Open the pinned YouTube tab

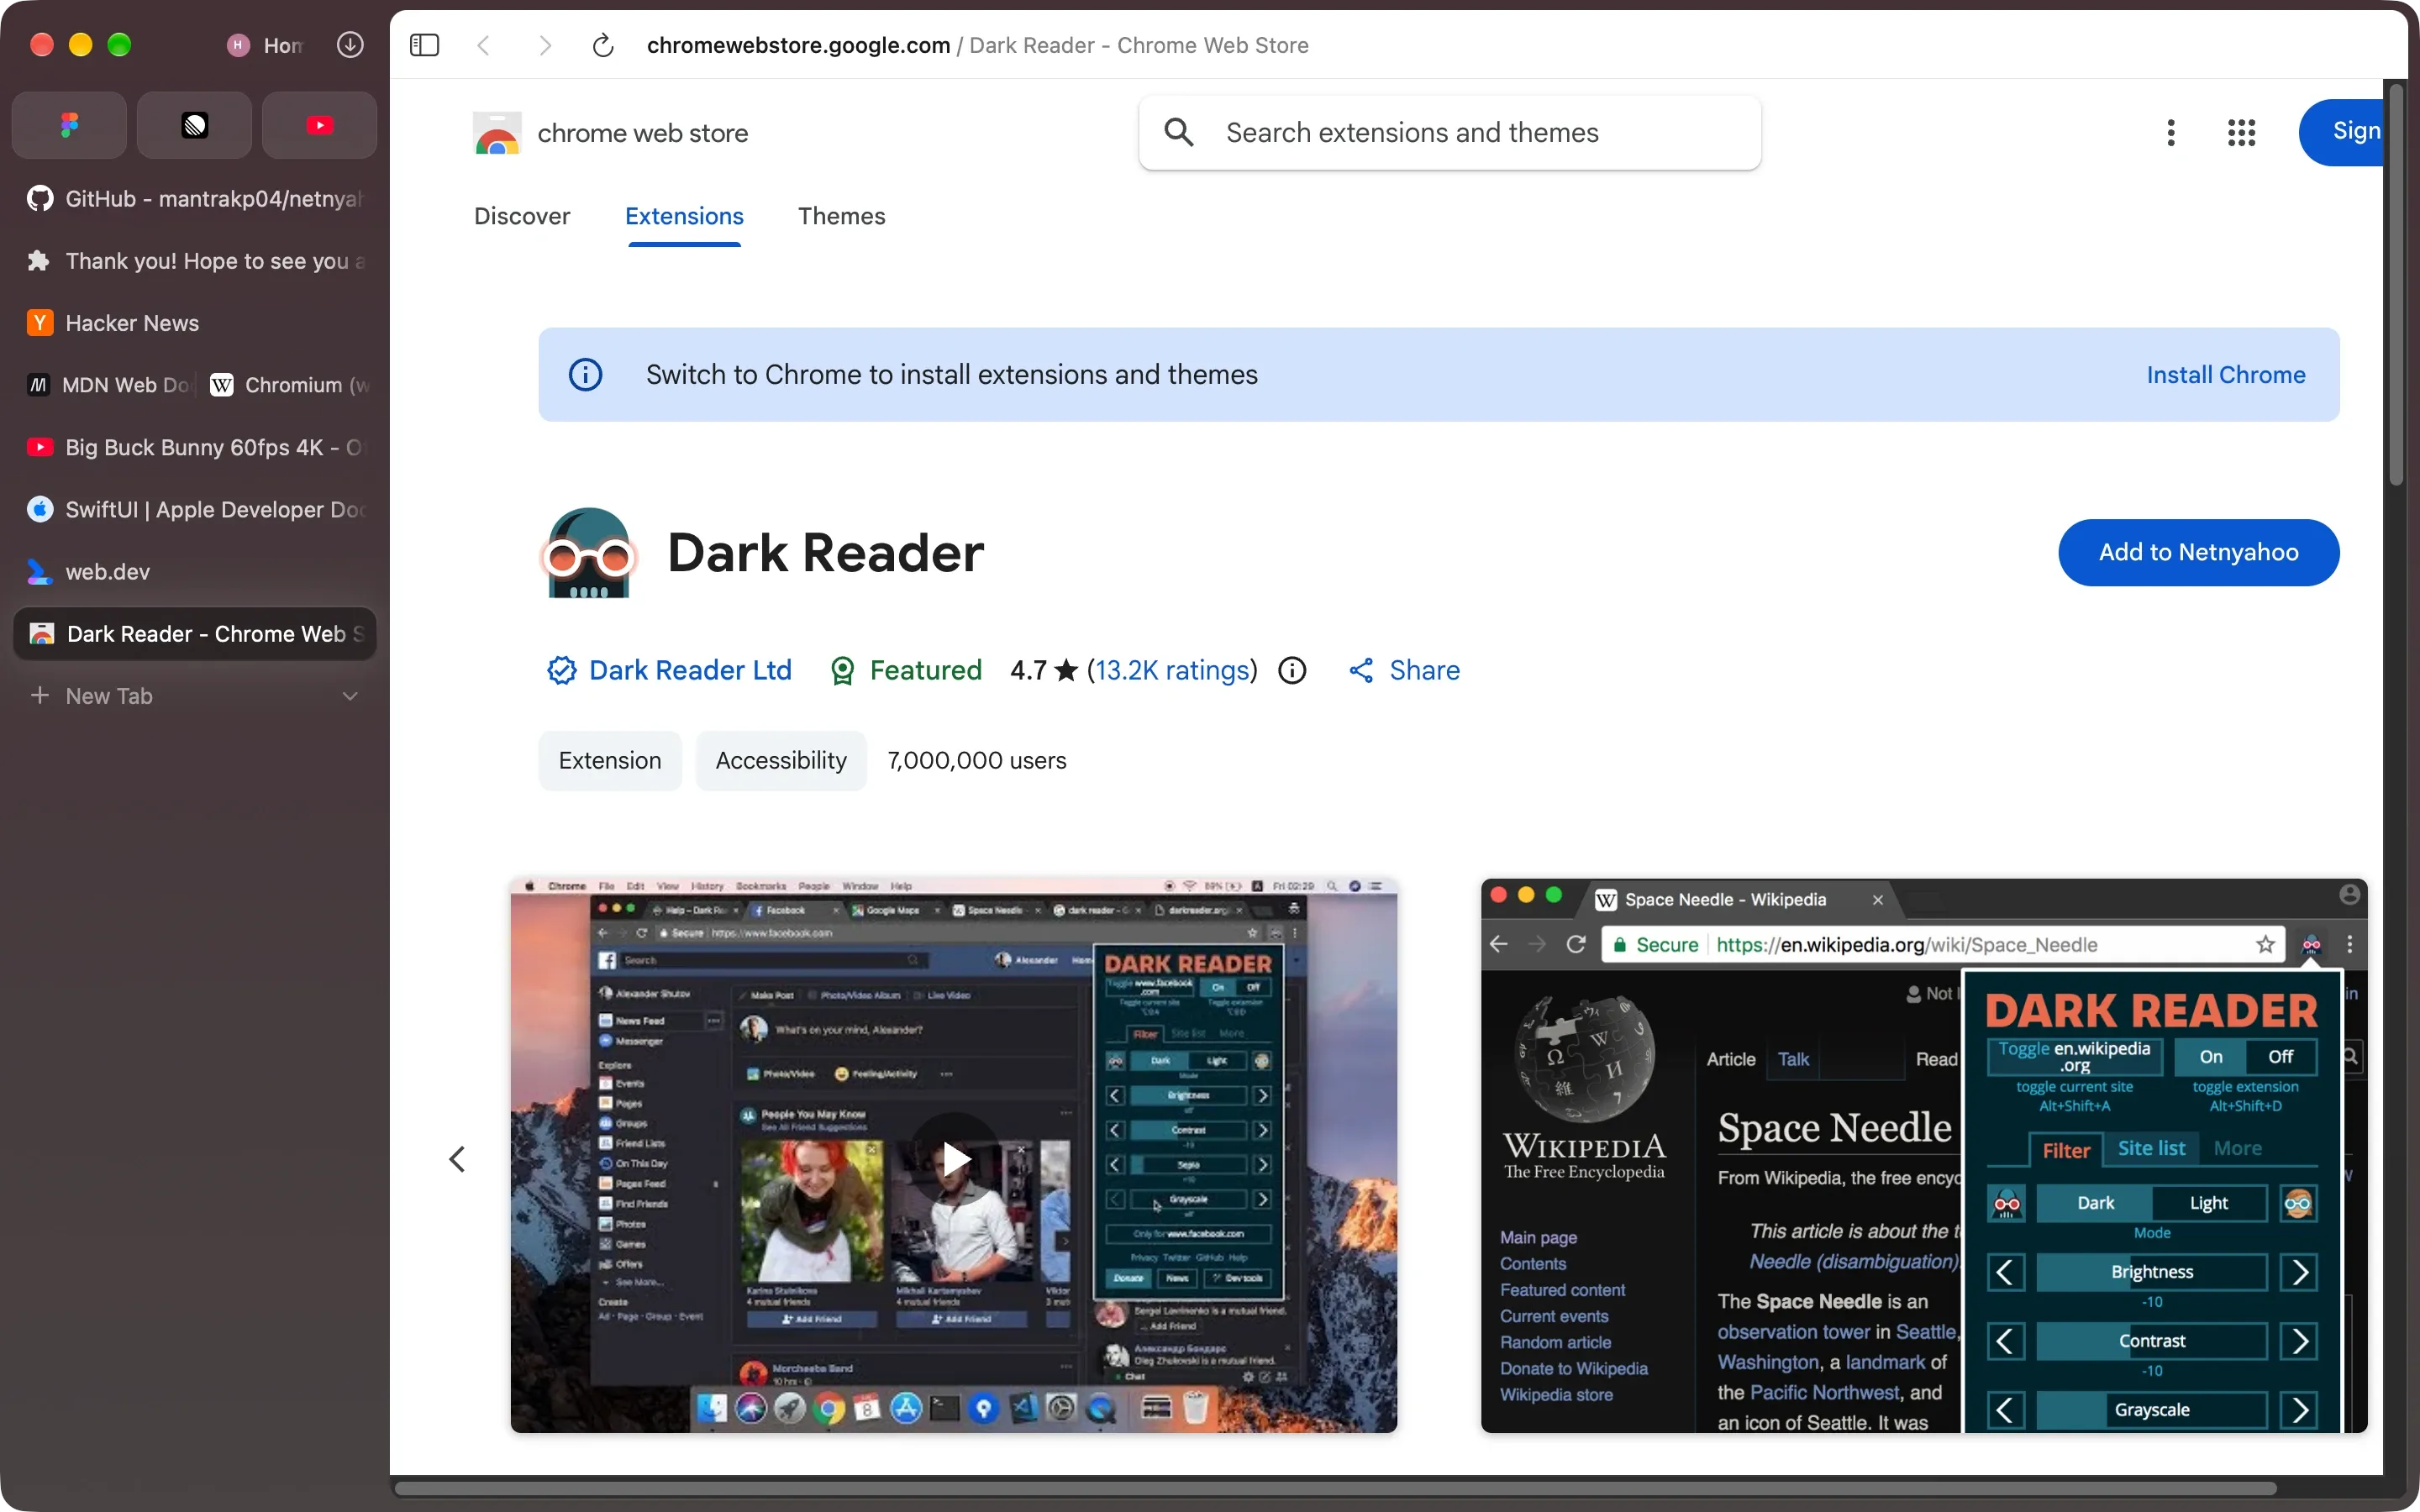pyautogui.click(x=319, y=125)
